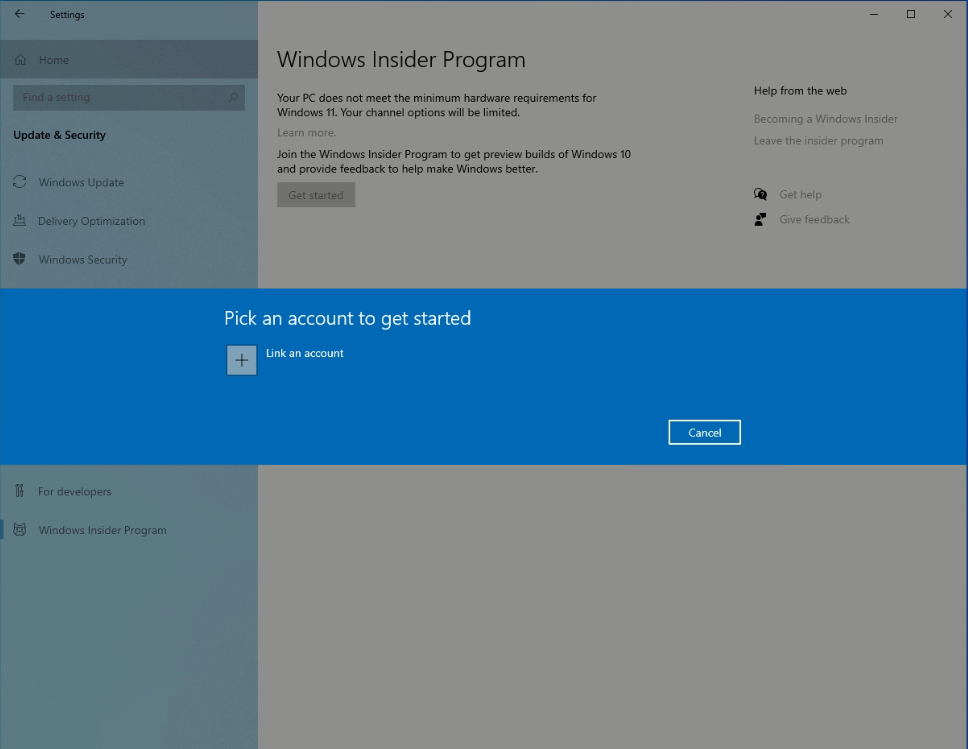The image size is (968, 749).
Task: Go back using the Settings back arrow
Action: pos(20,14)
